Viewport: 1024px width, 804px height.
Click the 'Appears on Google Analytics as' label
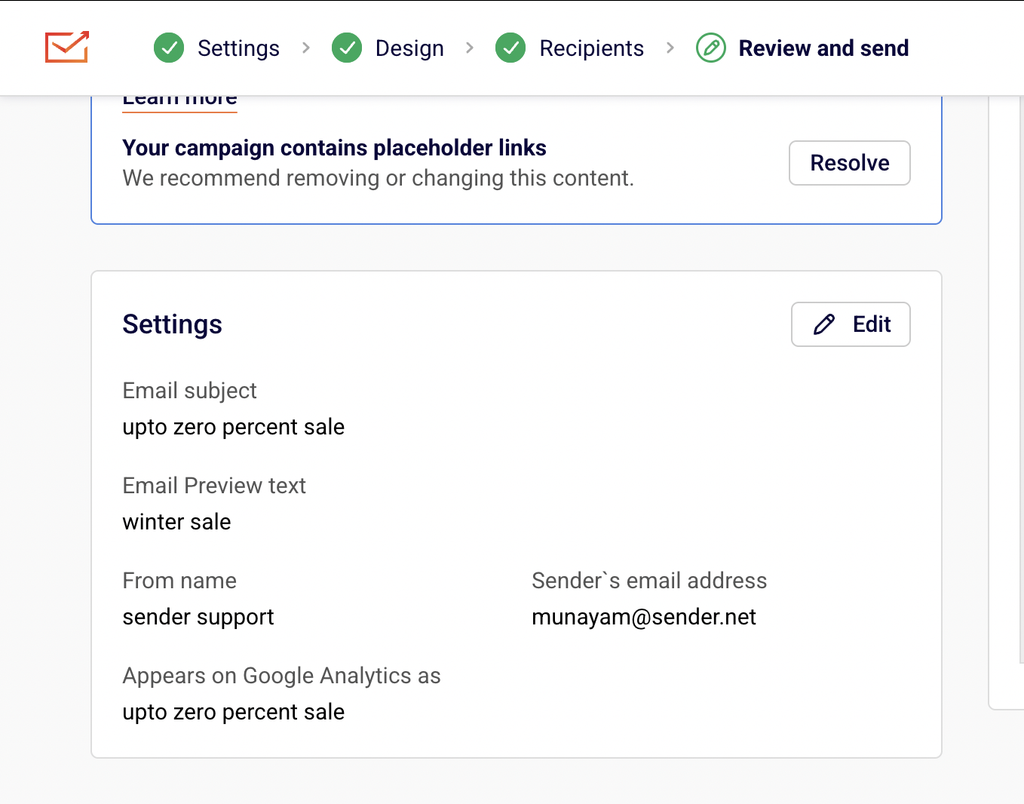[281, 676]
